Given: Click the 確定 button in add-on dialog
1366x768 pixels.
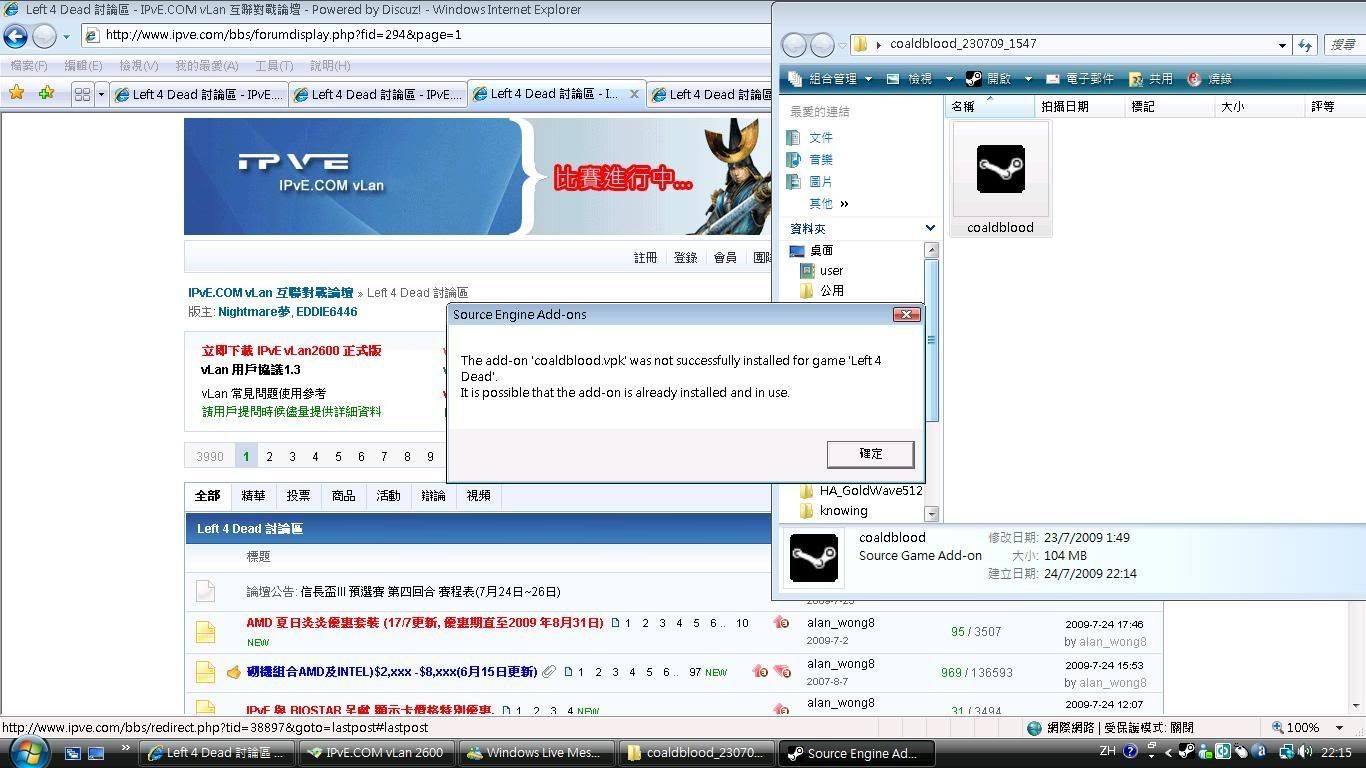Looking at the screenshot, I should [870, 454].
